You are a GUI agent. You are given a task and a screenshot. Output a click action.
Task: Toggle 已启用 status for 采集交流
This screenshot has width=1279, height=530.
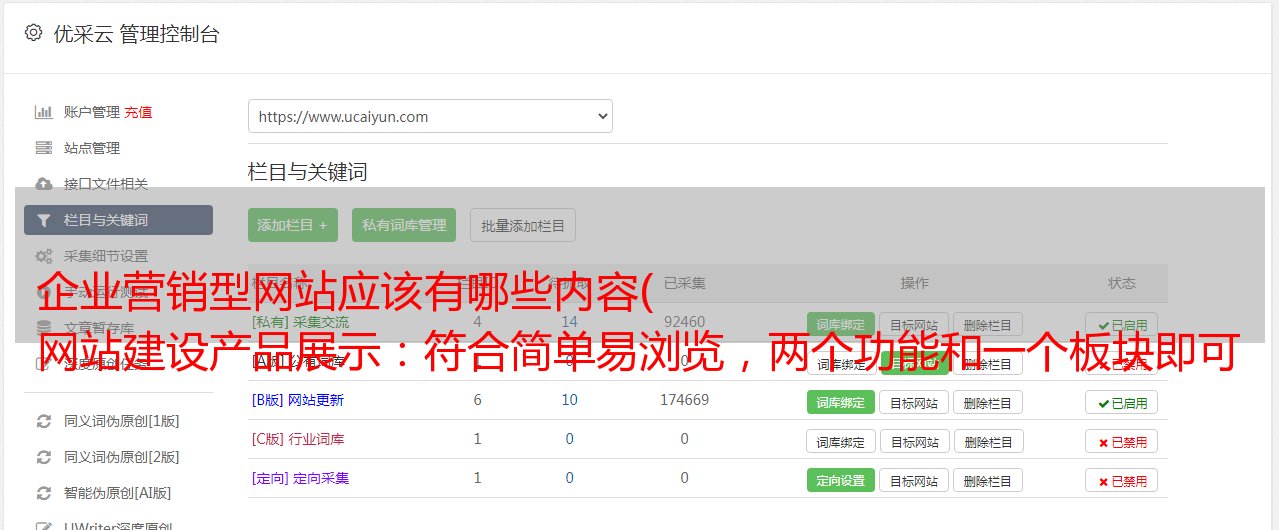point(1122,325)
